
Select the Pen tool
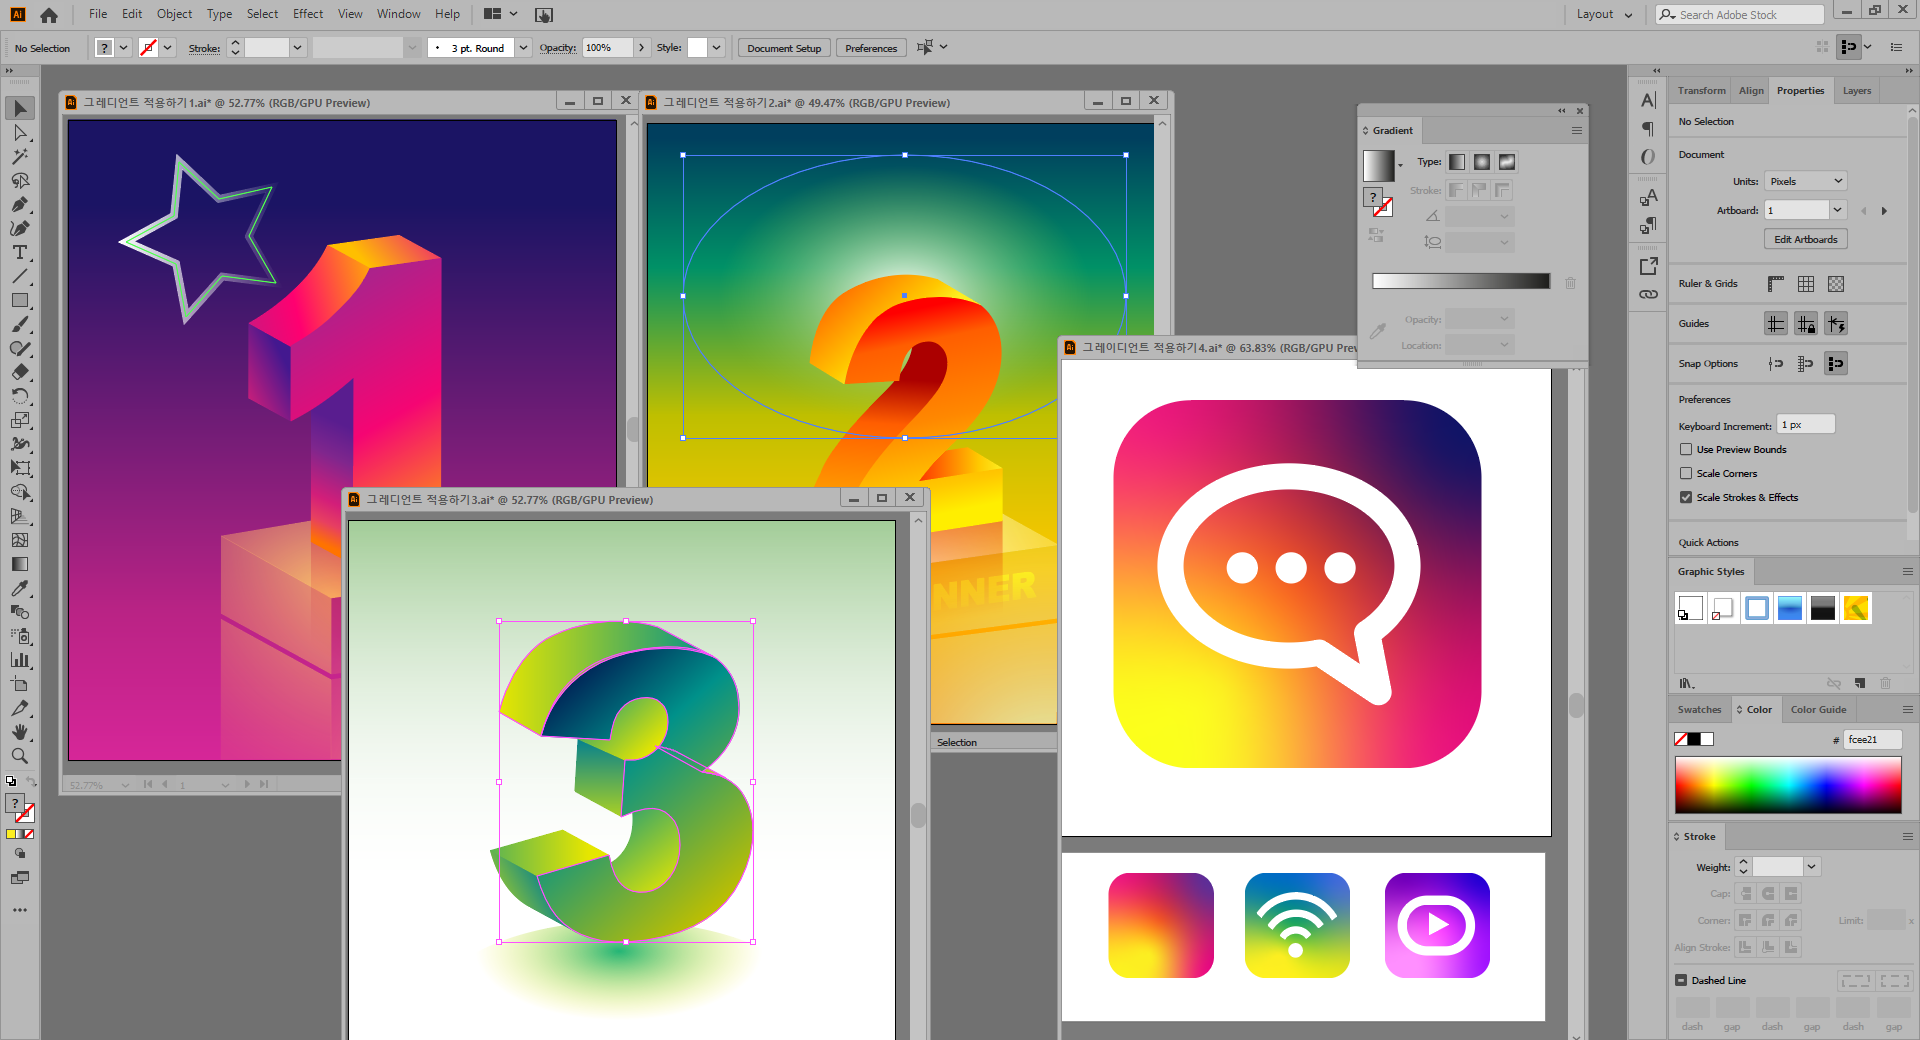20,204
